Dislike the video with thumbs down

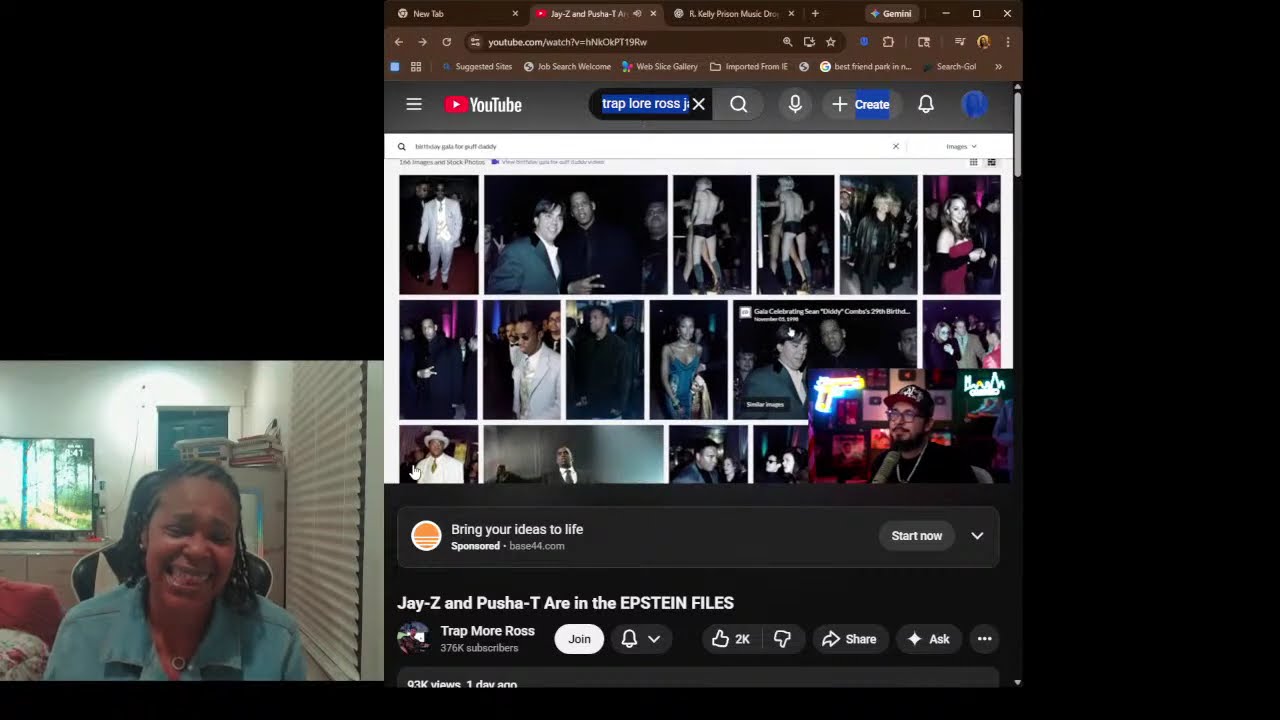coord(783,639)
